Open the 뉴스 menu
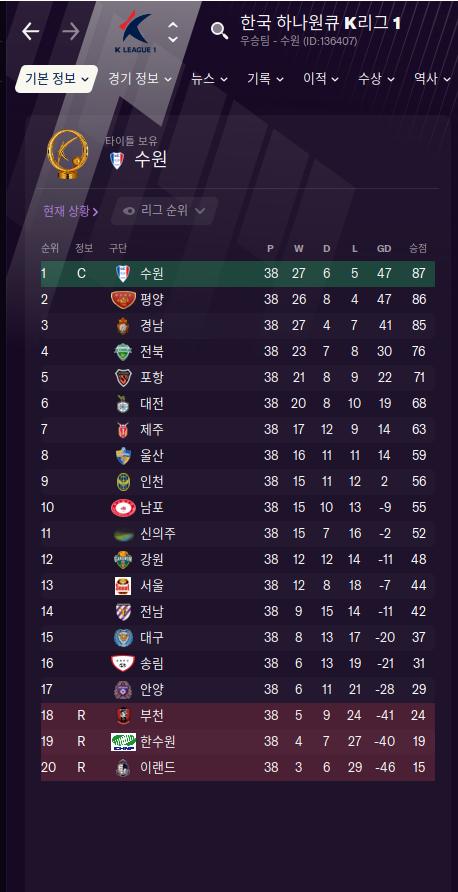The height and width of the screenshot is (892, 458). (209, 79)
